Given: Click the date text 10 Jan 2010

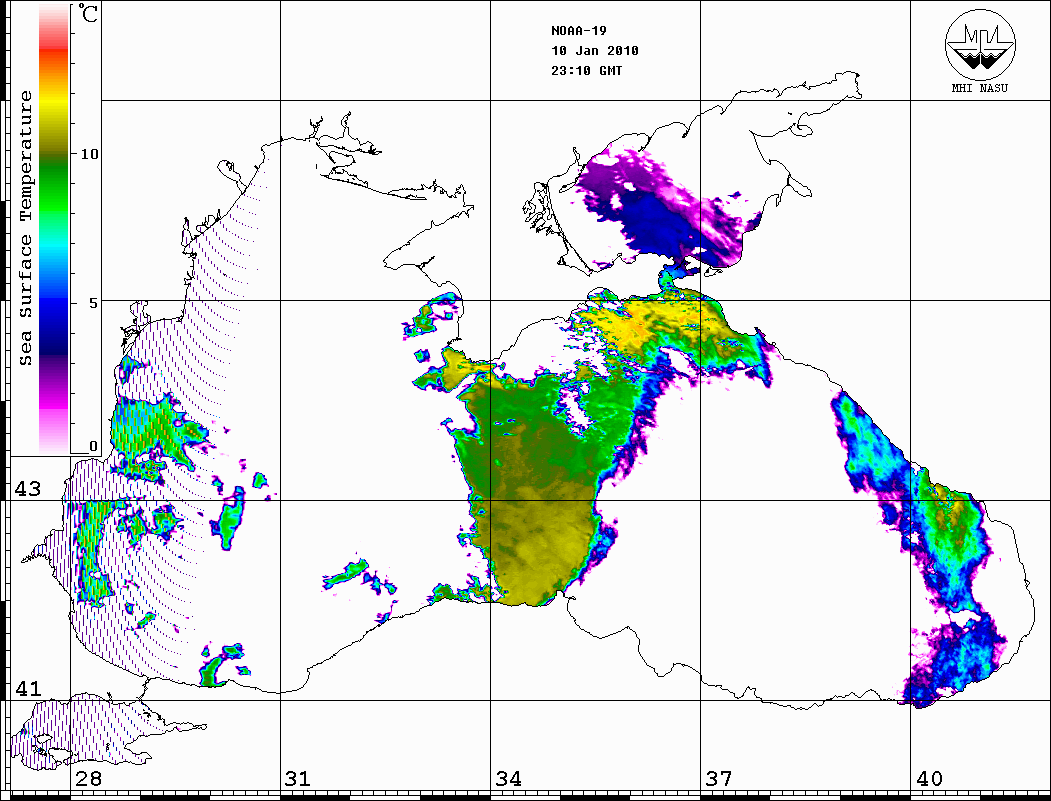Looking at the screenshot, I should 595,51.
